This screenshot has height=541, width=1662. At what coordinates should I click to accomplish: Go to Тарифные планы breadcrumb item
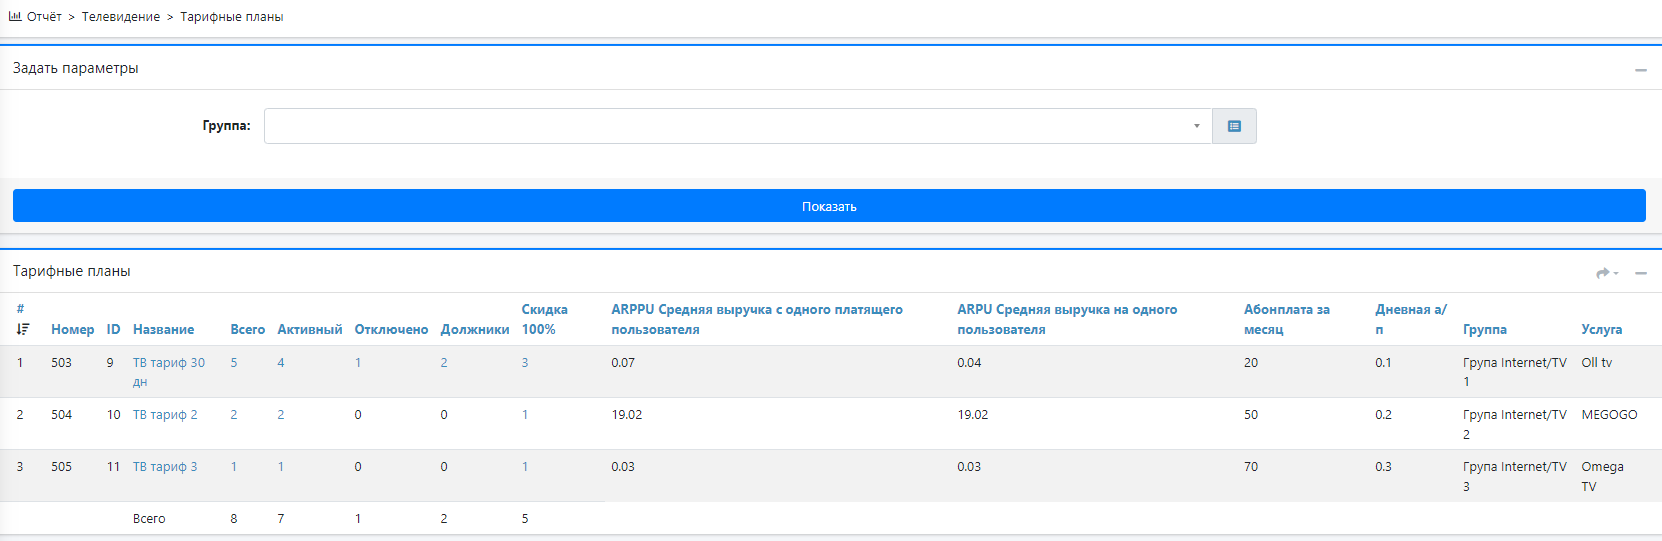pyautogui.click(x=231, y=17)
